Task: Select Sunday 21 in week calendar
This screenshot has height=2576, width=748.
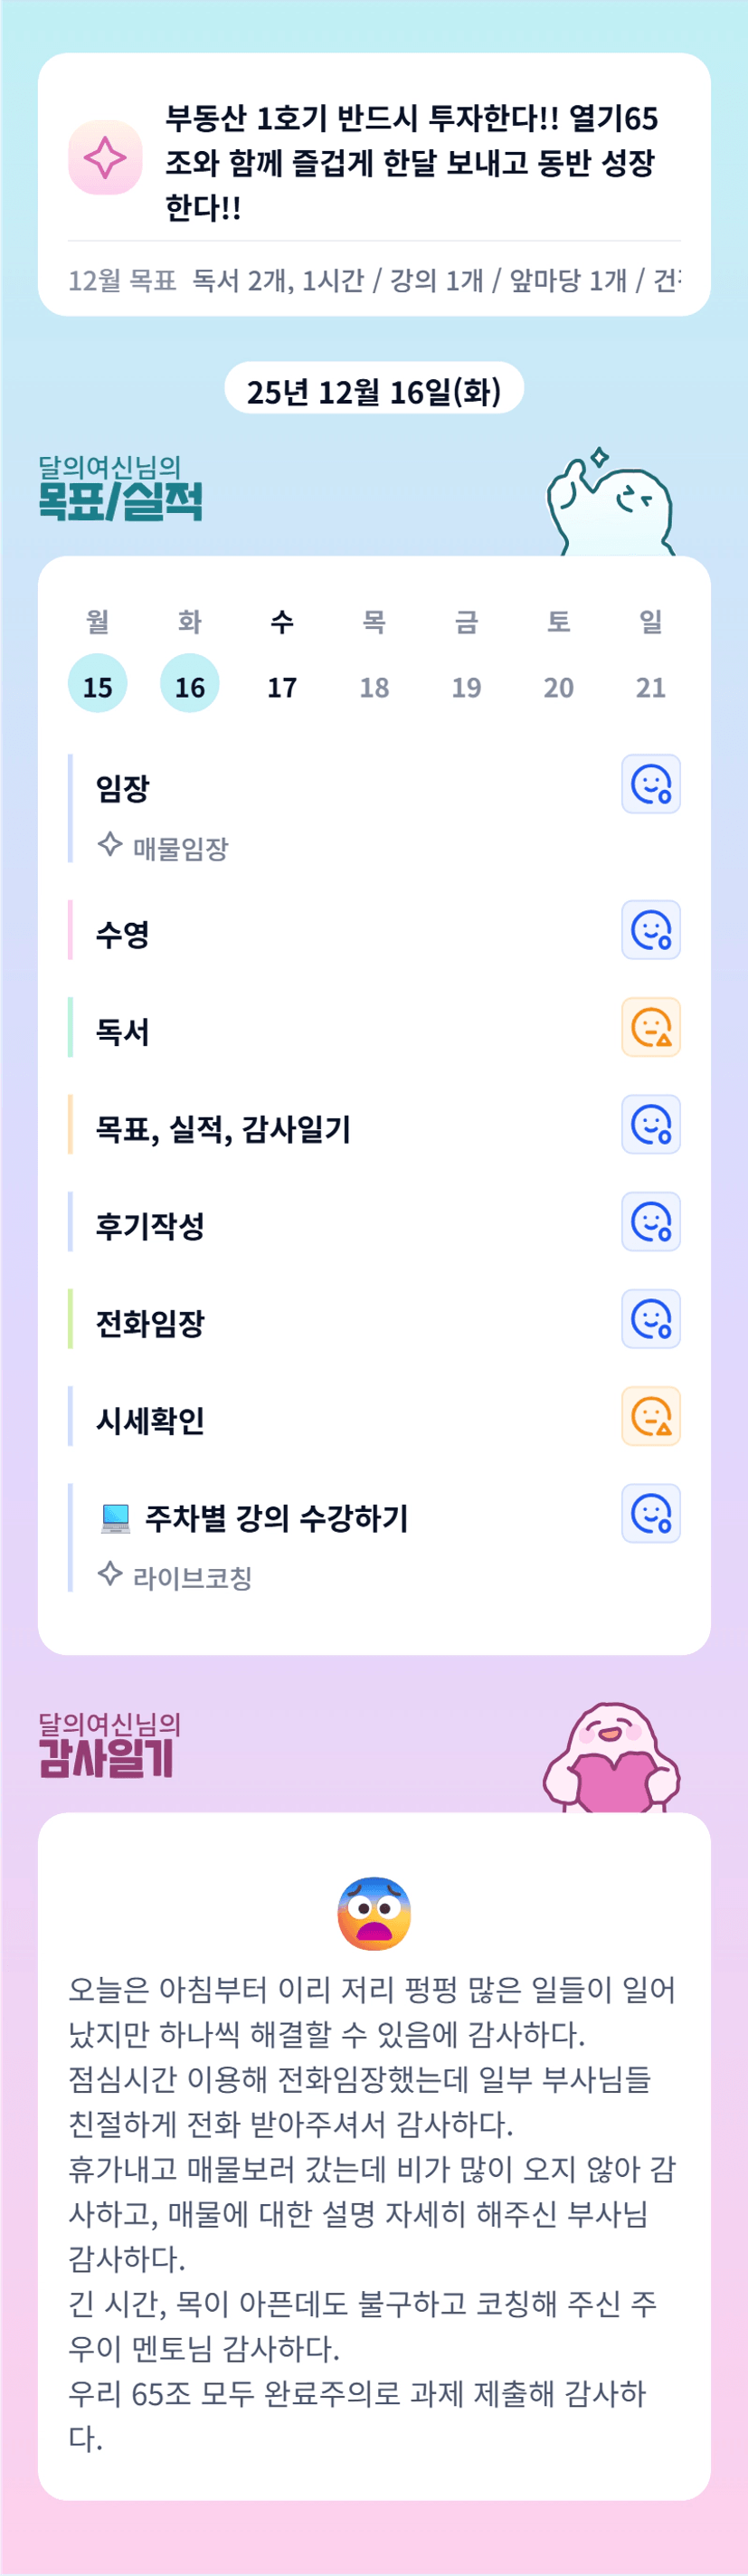Action: coord(651,686)
